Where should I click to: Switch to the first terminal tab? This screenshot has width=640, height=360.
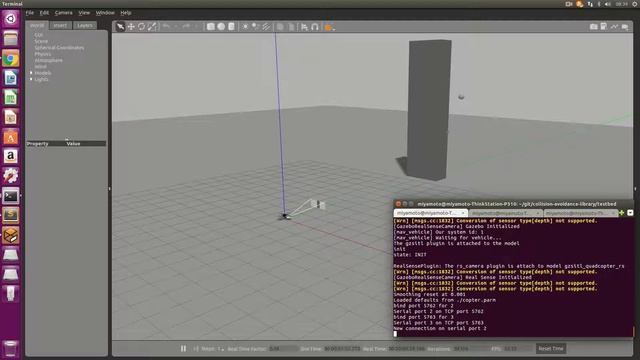tap(431, 213)
